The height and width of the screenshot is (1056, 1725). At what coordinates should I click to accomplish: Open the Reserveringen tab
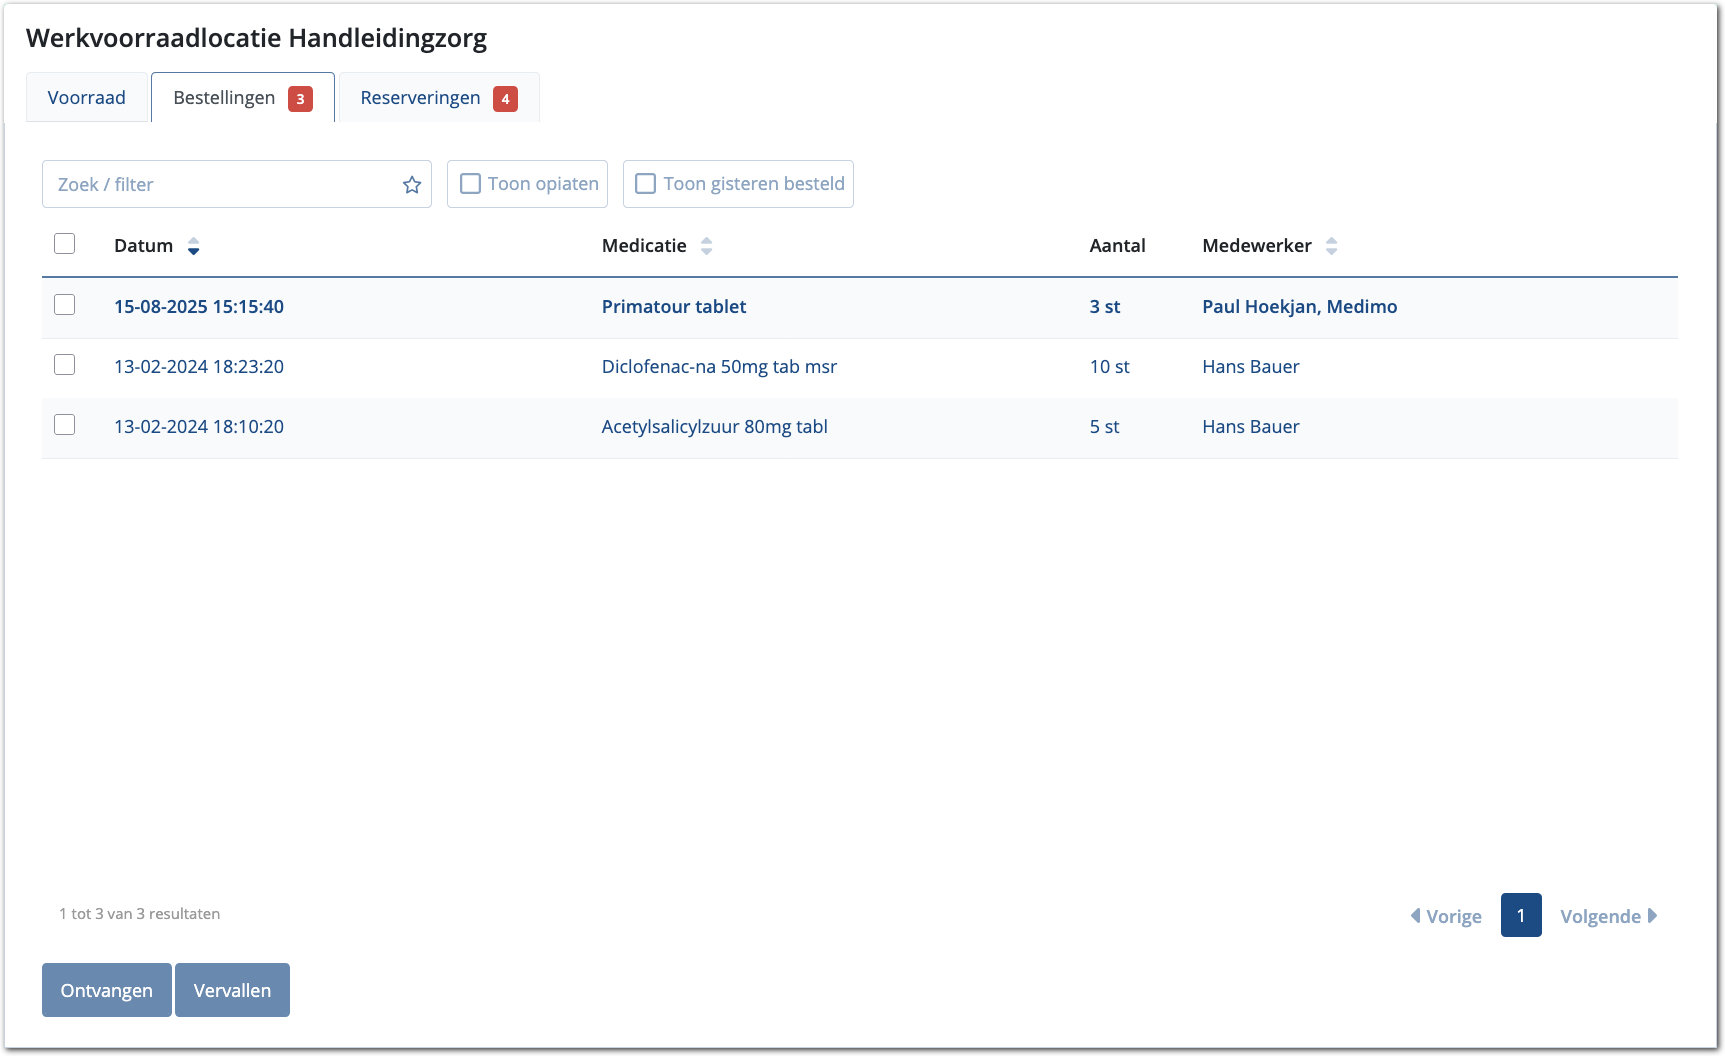(420, 98)
